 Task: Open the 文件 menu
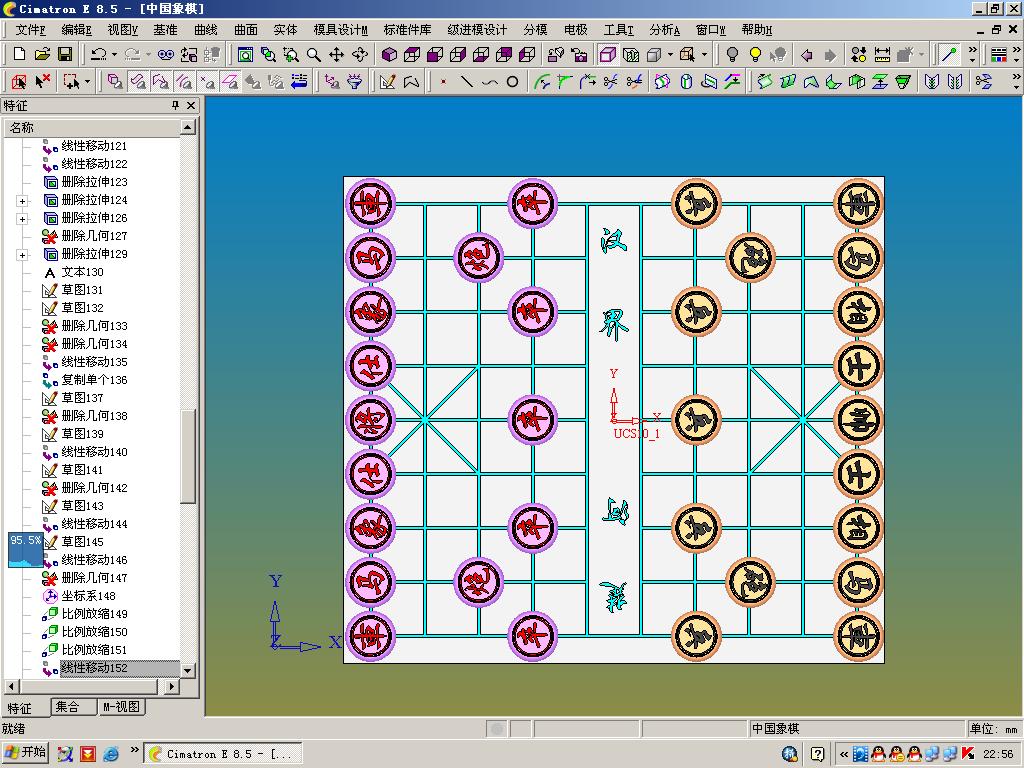point(30,30)
